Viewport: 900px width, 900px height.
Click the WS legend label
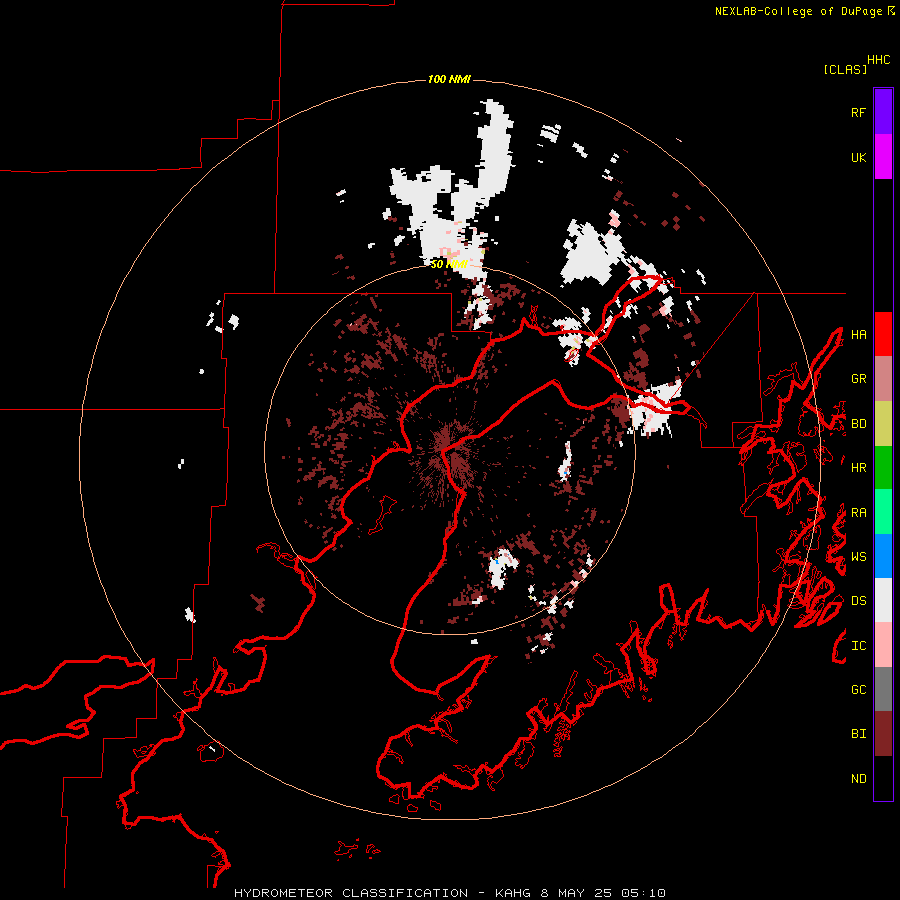(x=858, y=556)
